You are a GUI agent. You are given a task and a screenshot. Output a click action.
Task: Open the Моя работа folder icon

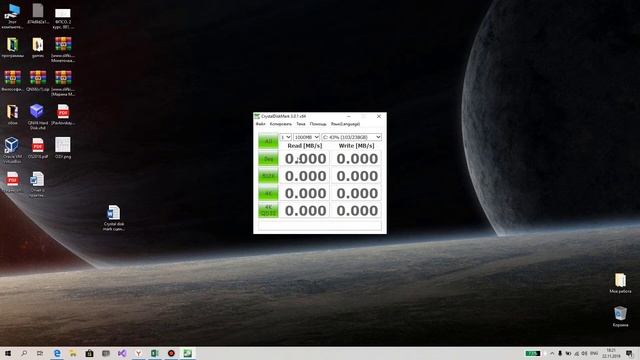click(620, 283)
